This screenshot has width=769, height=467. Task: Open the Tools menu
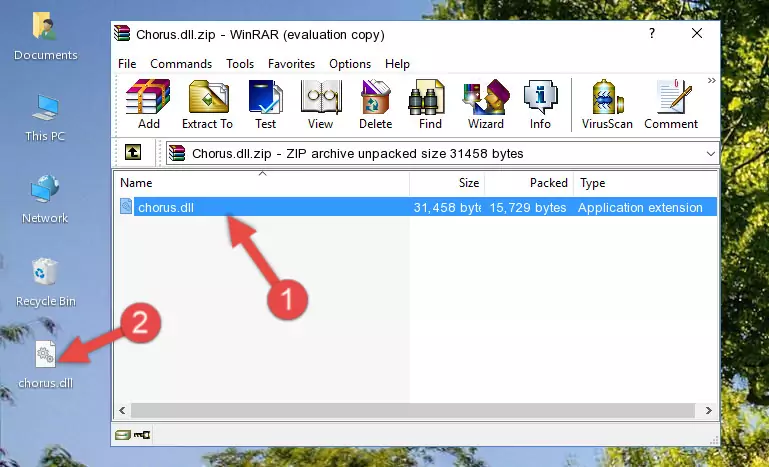coord(240,64)
